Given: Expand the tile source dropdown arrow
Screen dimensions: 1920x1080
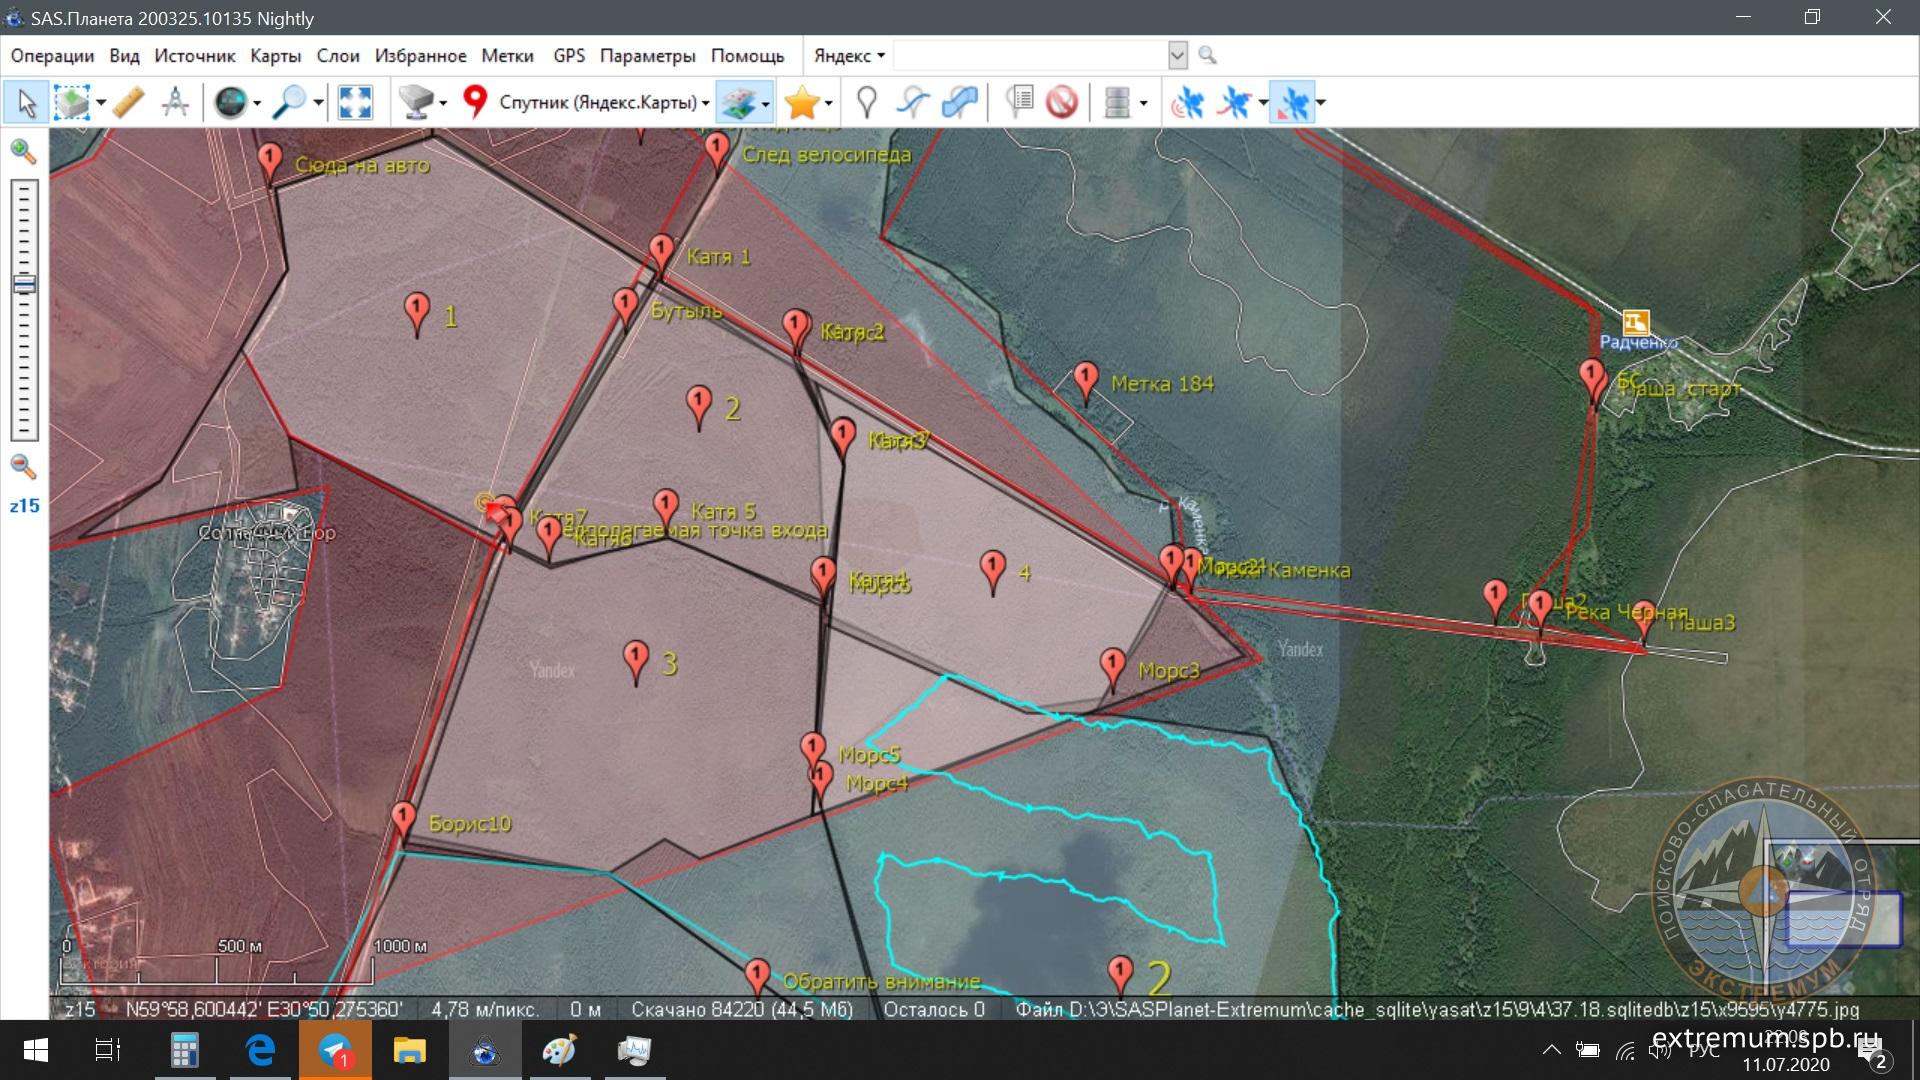Looking at the screenshot, I should tap(442, 103).
